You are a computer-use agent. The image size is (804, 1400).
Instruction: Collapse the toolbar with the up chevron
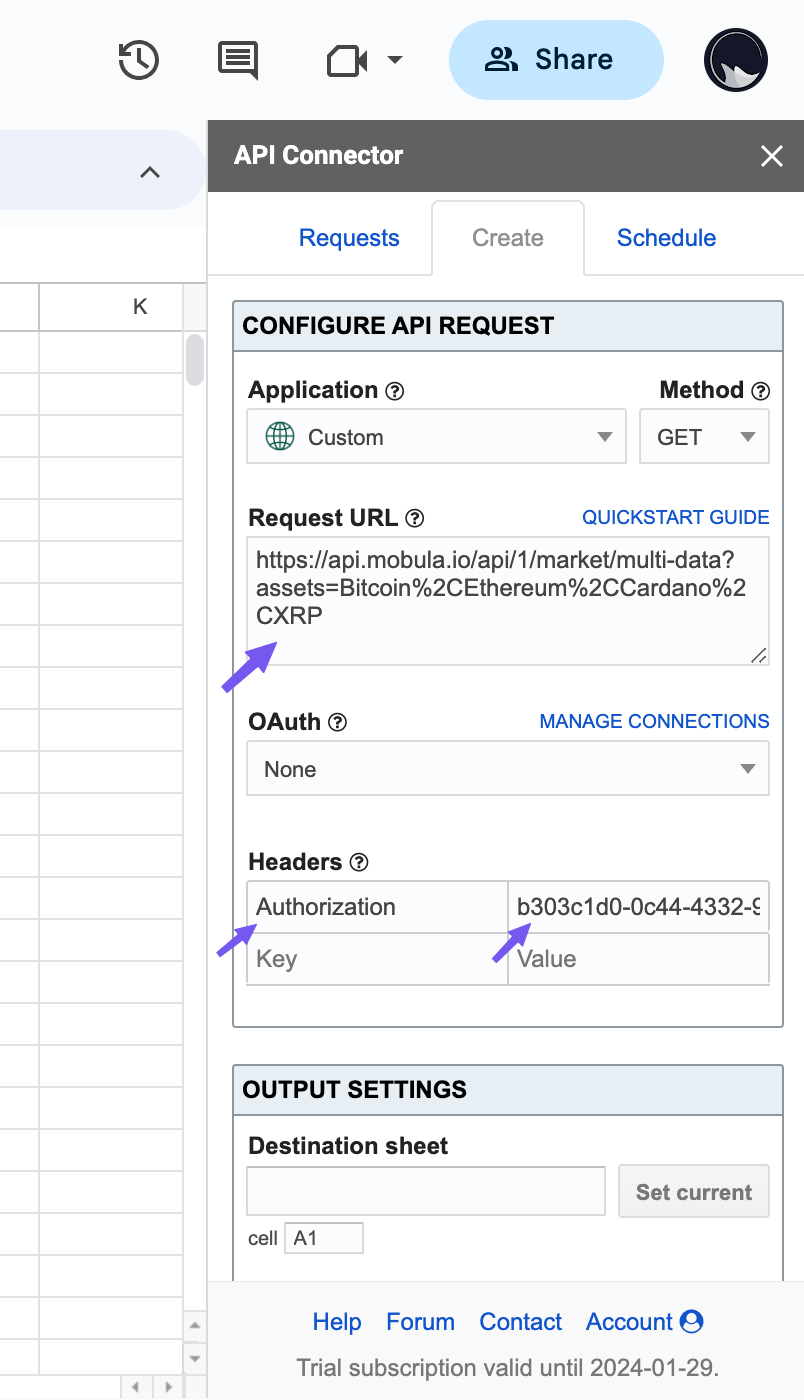(x=150, y=172)
